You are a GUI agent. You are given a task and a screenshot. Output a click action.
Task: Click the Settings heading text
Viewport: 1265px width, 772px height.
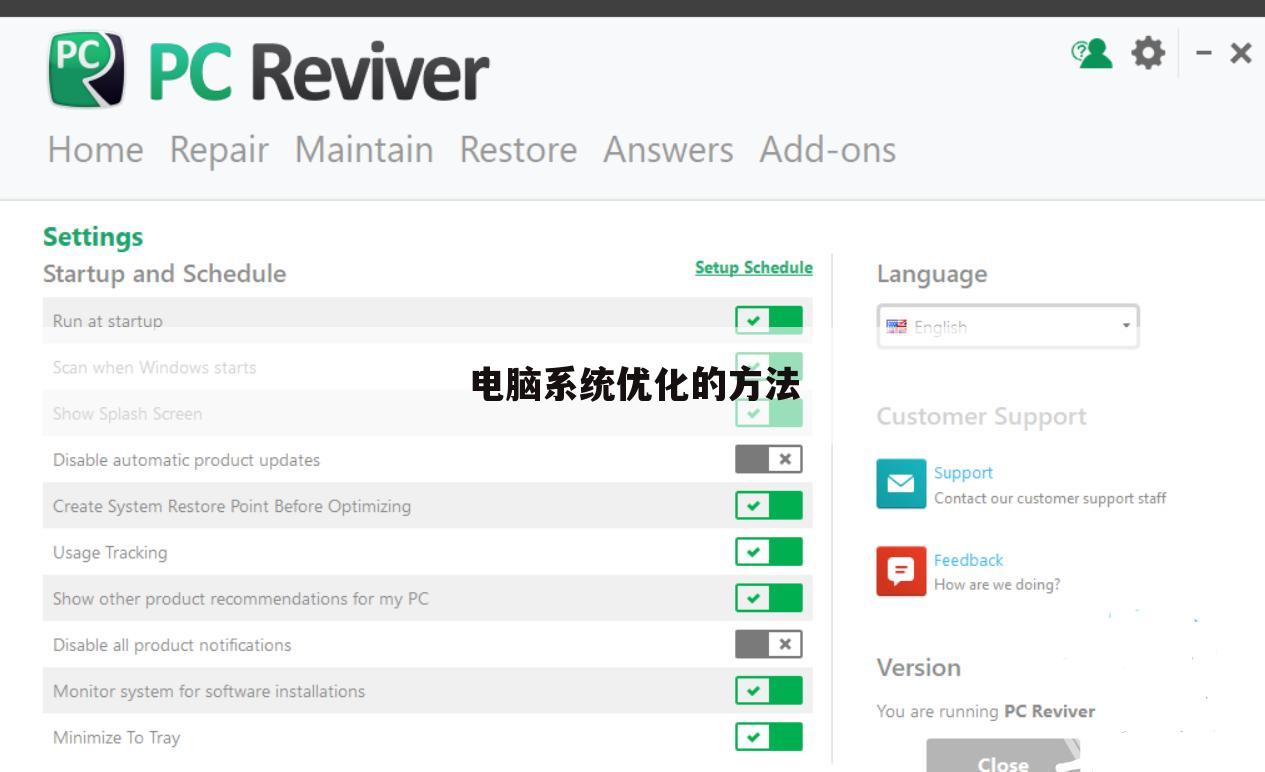(93, 237)
